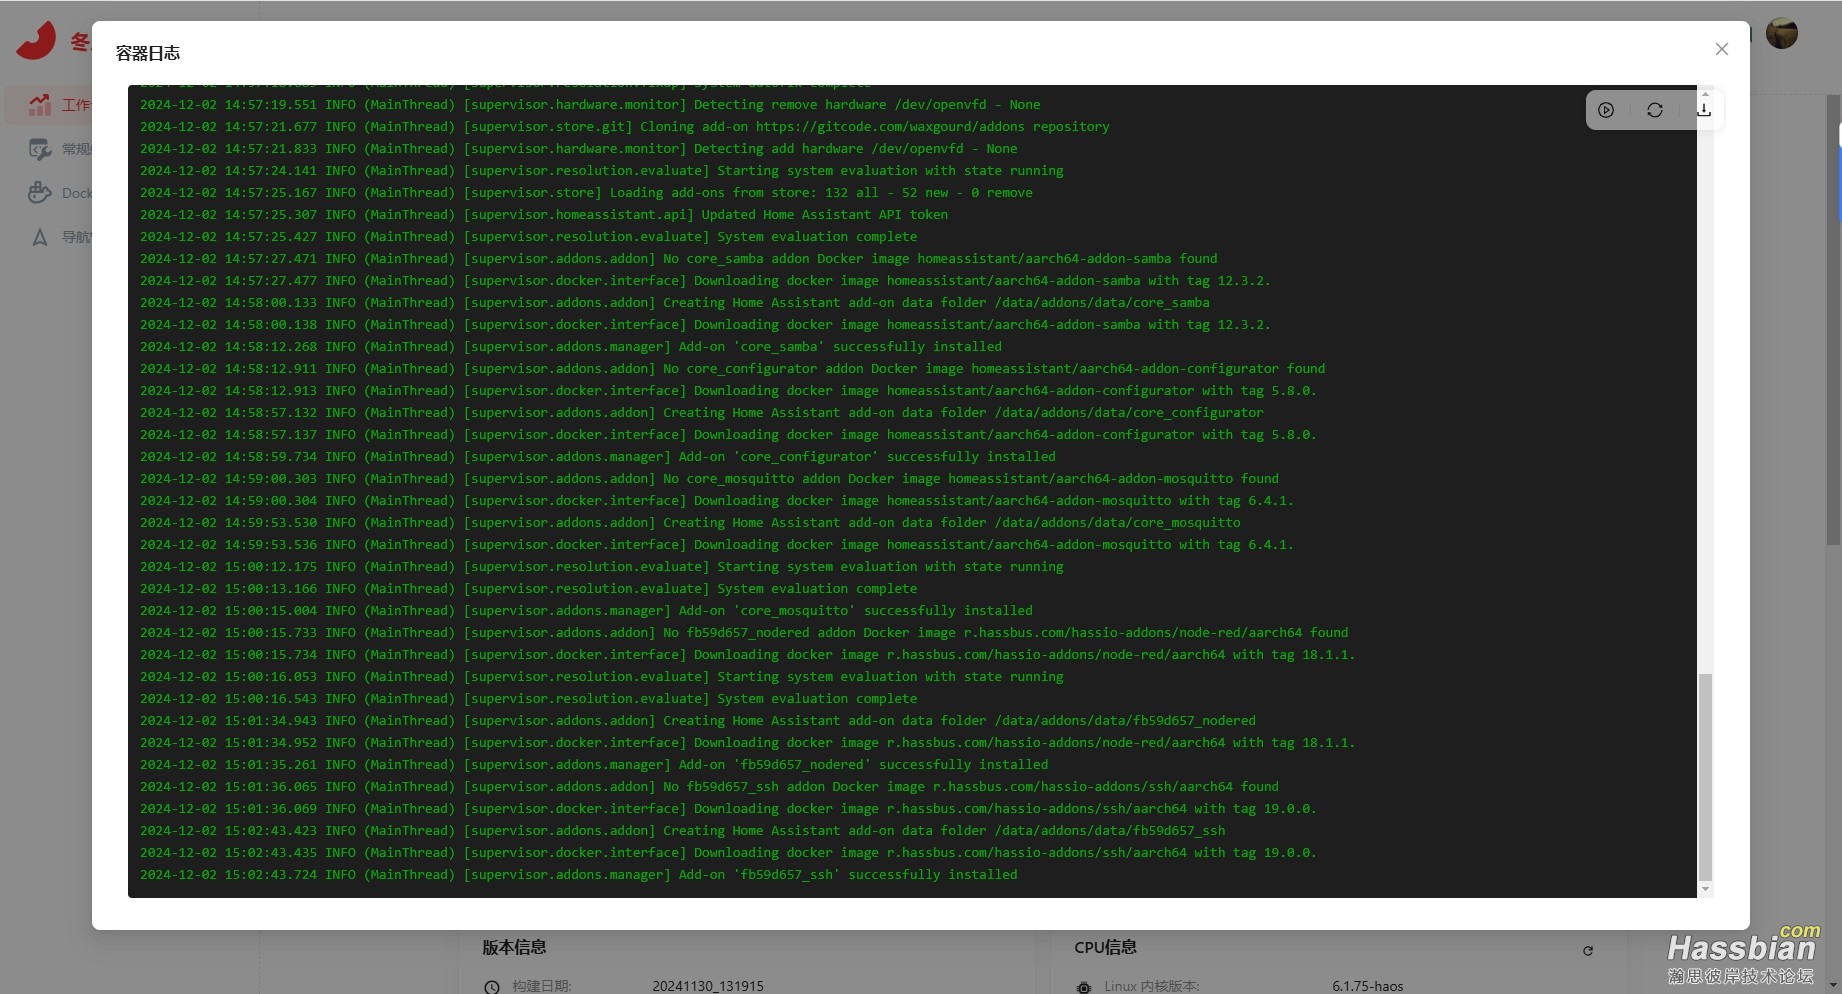
Task: Click the log scrollbar down arrow
Action: click(x=1705, y=890)
